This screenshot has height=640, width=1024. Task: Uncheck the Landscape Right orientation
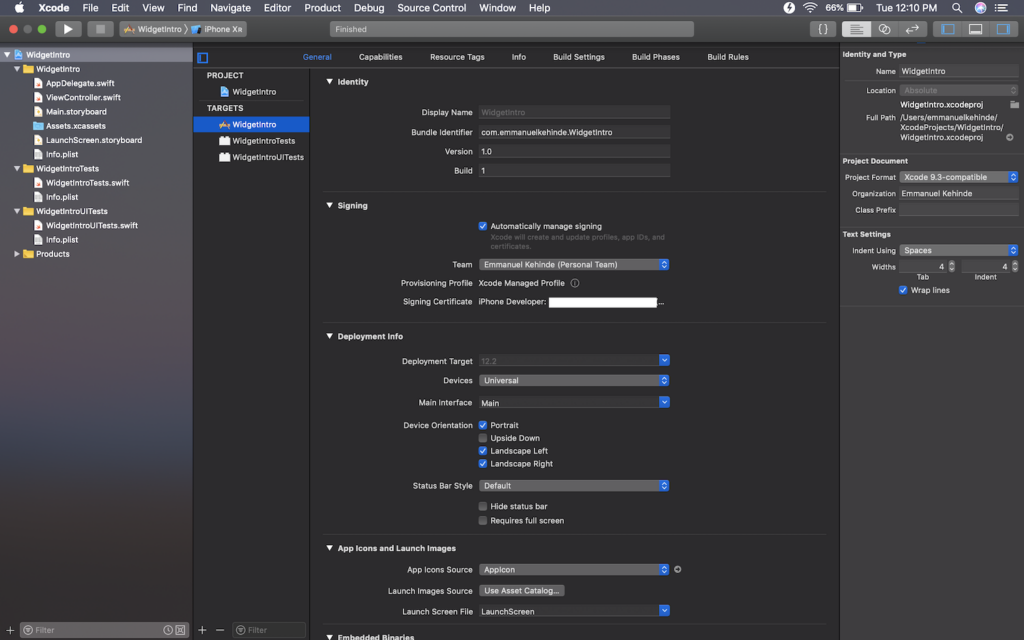pyautogui.click(x=483, y=464)
